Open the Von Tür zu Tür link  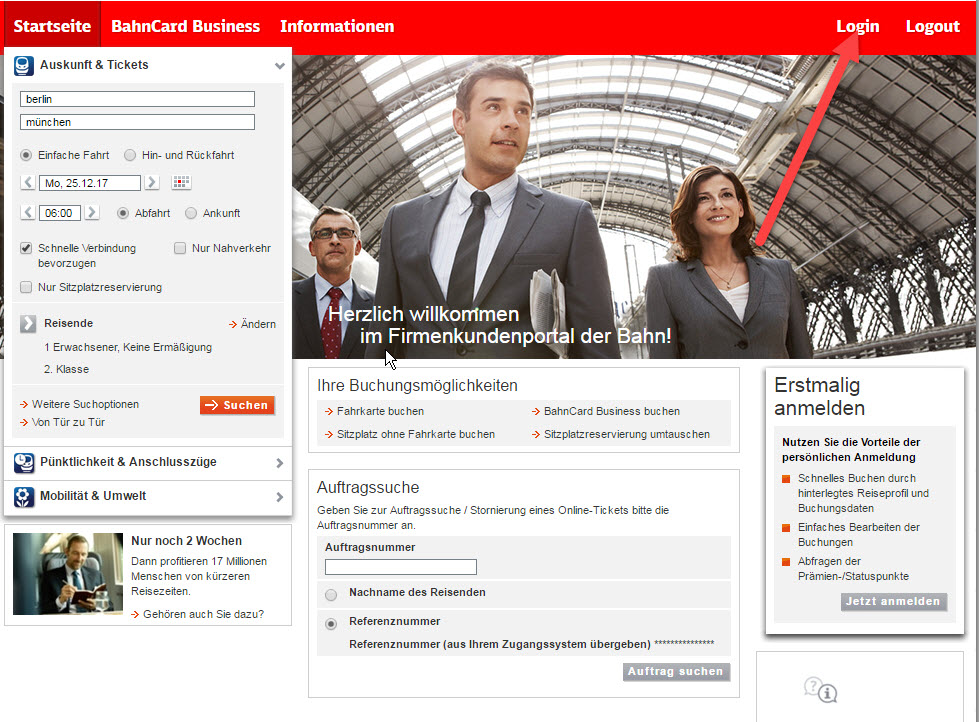tap(62, 422)
